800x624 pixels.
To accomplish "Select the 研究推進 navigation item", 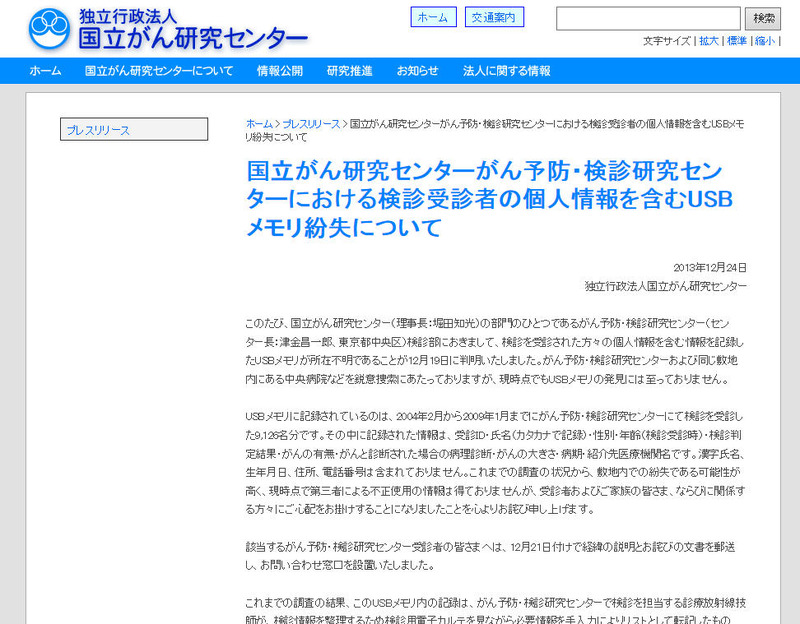I will click(x=350, y=71).
